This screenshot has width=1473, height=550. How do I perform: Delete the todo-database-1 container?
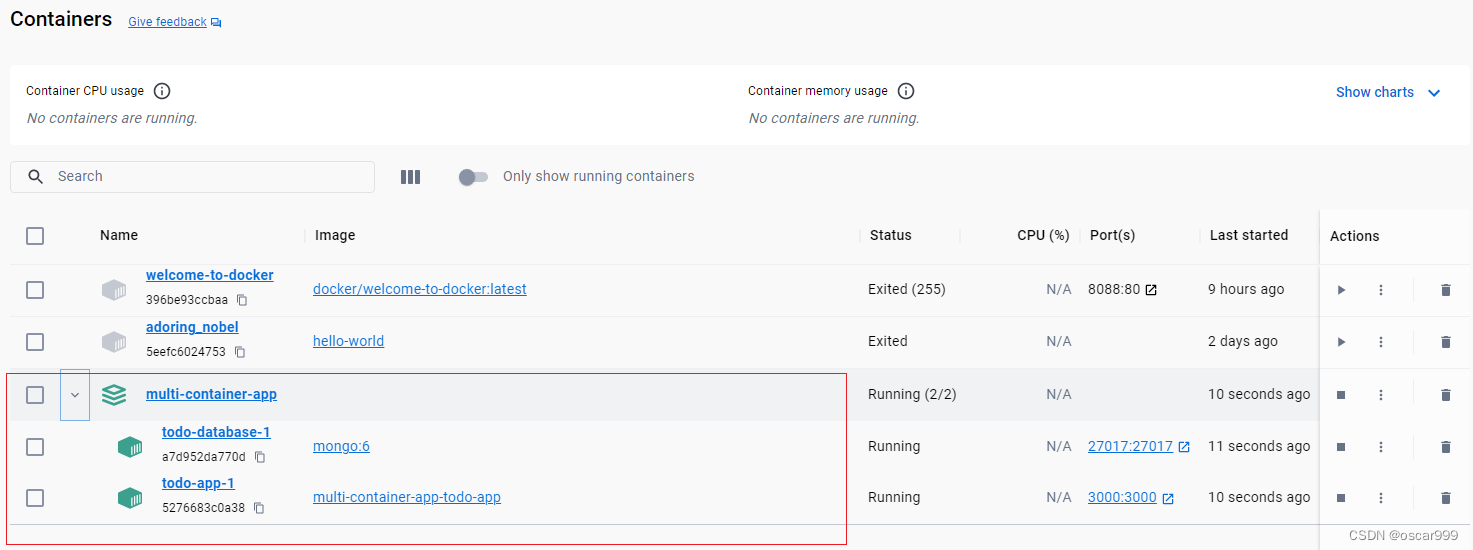pyautogui.click(x=1445, y=447)
